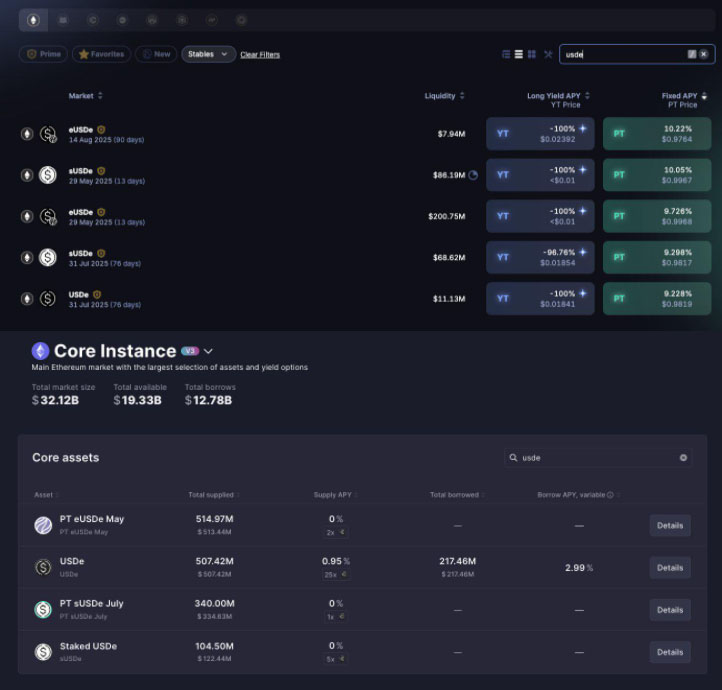722x690 pixels.
Task: Select the Ethereum chain icon tab
Action: point(33,20)
